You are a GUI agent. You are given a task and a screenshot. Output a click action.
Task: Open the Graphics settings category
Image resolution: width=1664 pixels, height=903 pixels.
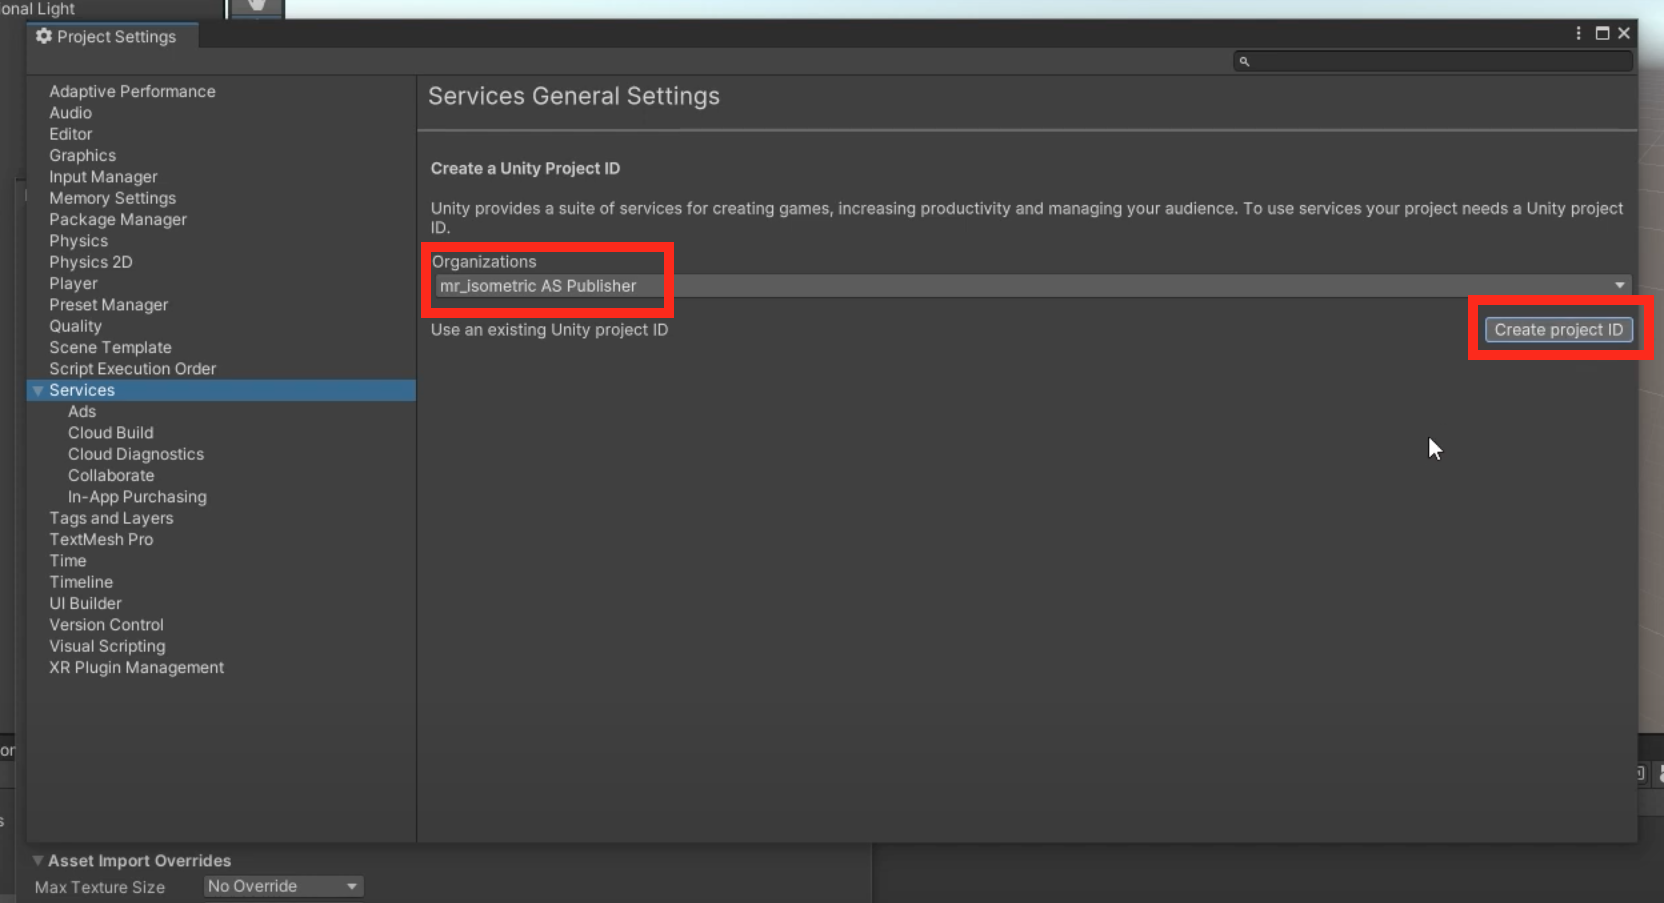83,156
